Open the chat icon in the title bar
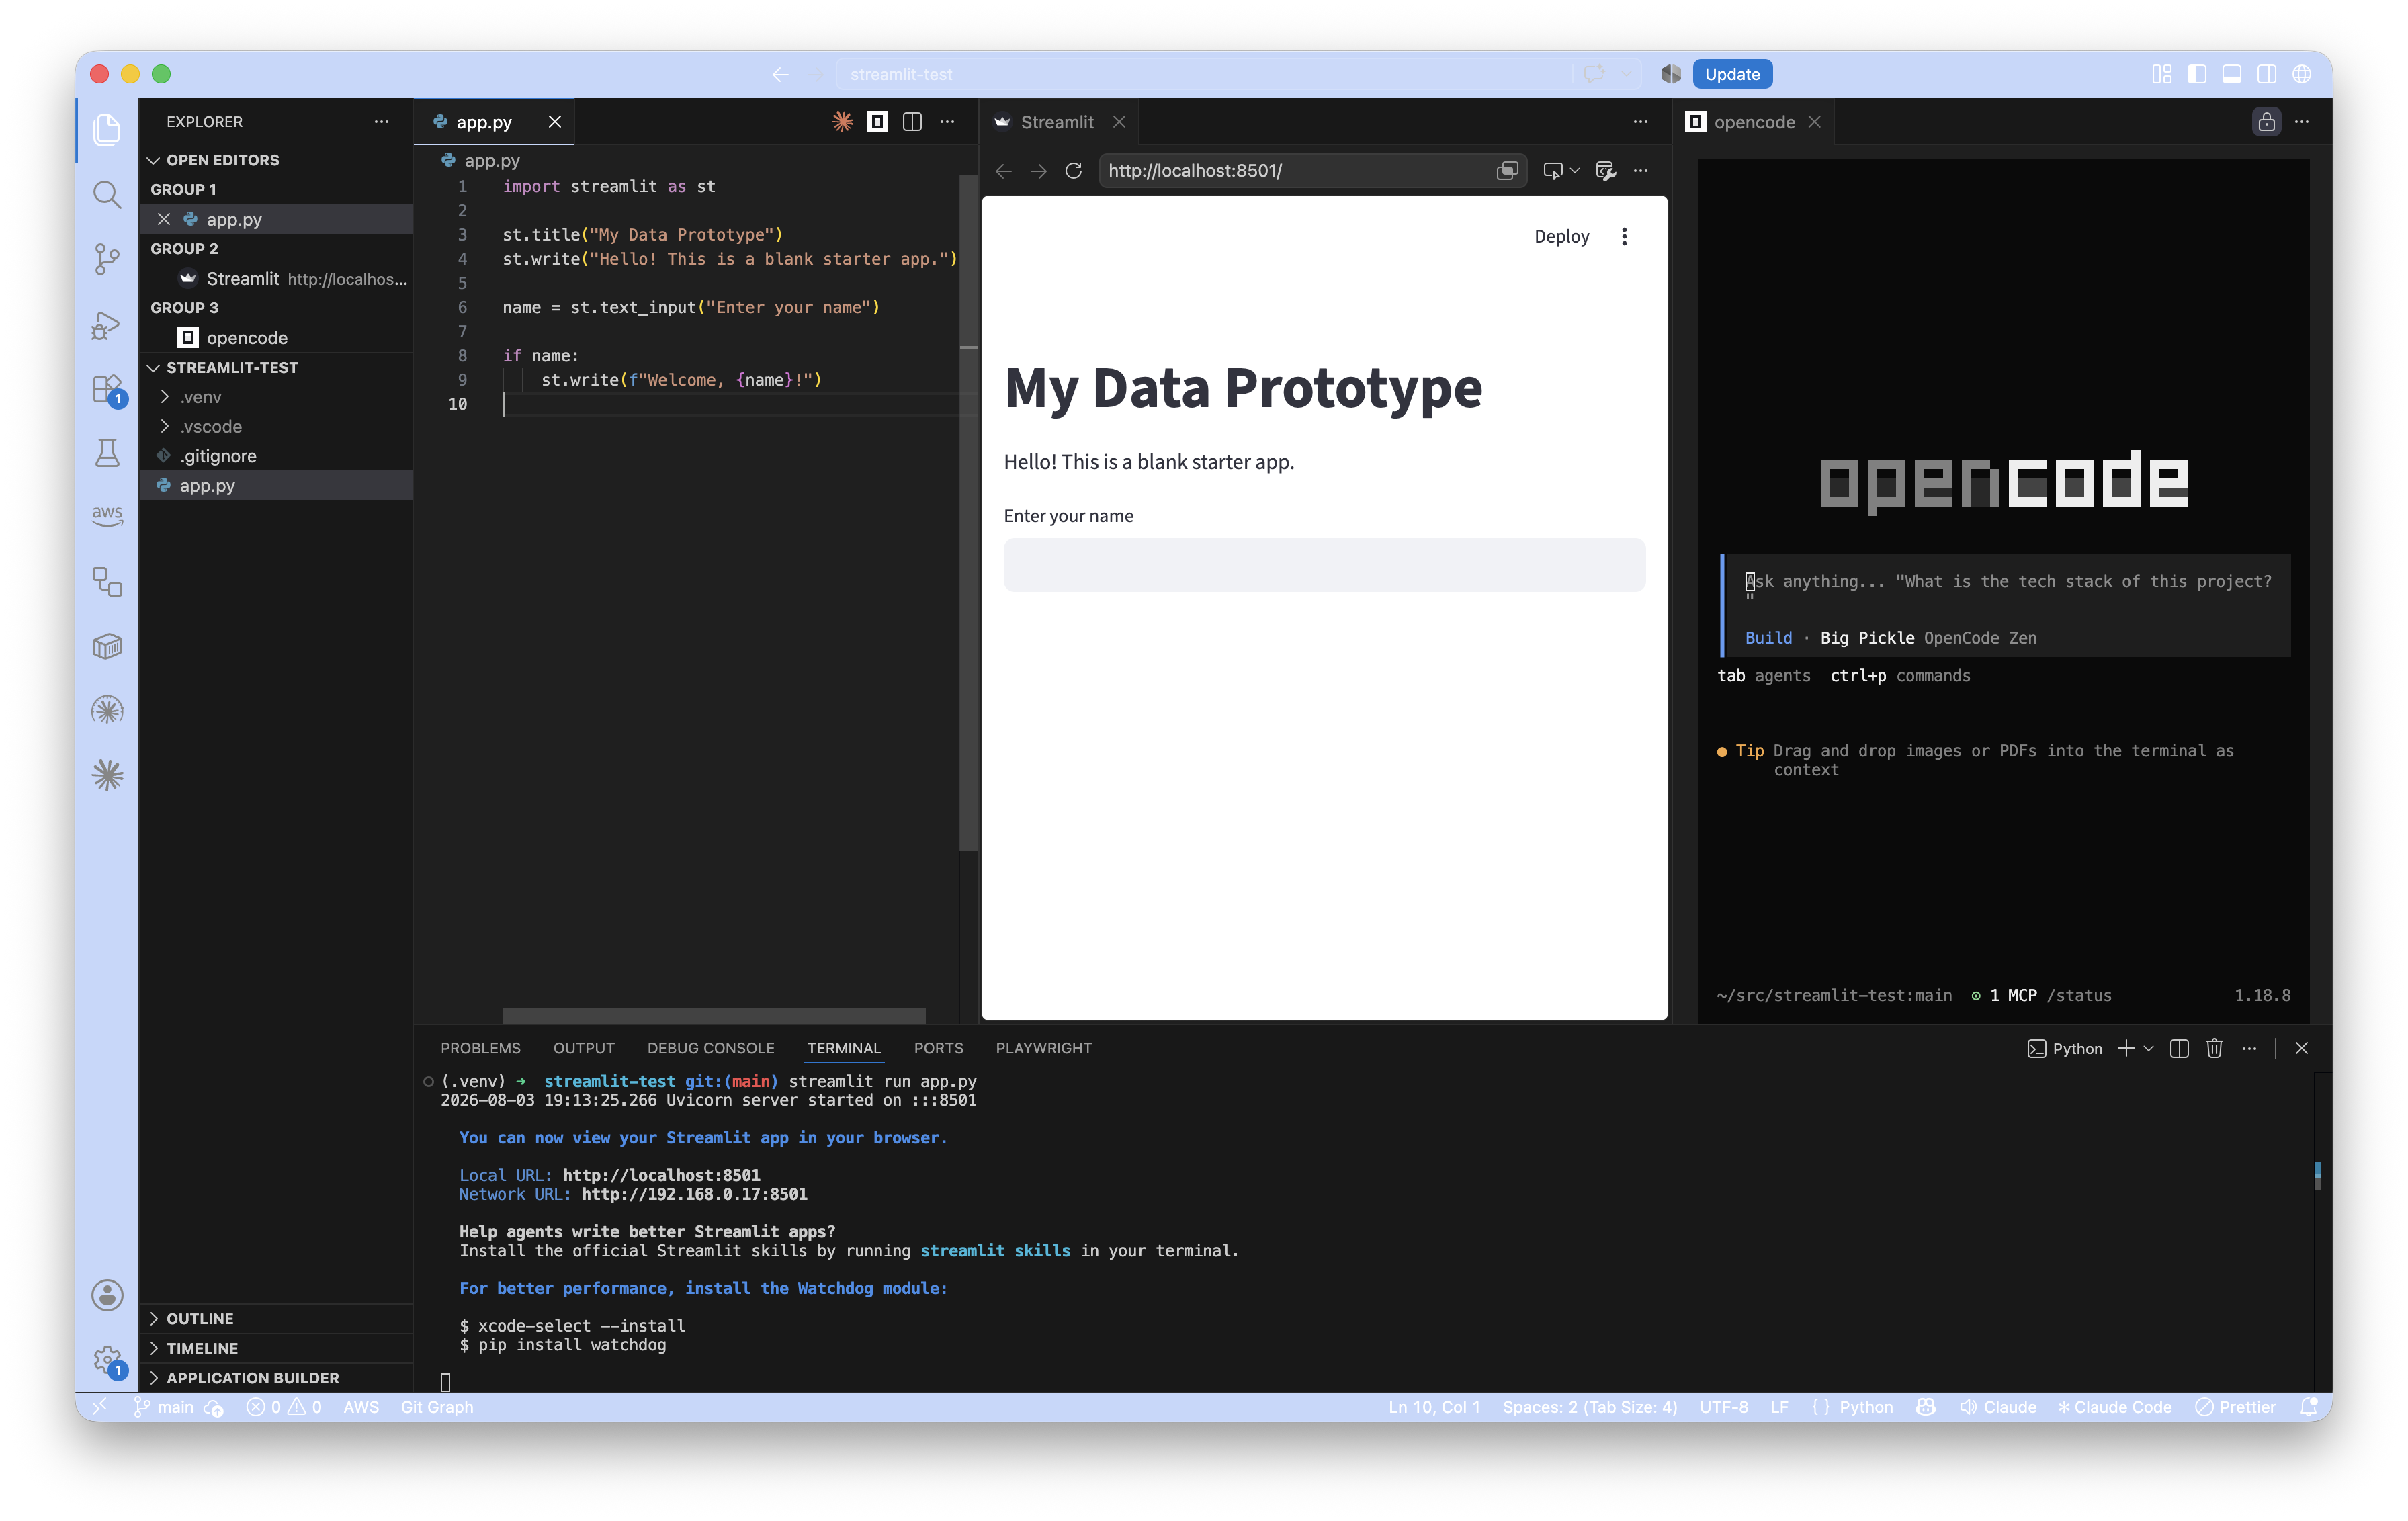Viewport: 2408px width, 1521px height. point(1594,74)
